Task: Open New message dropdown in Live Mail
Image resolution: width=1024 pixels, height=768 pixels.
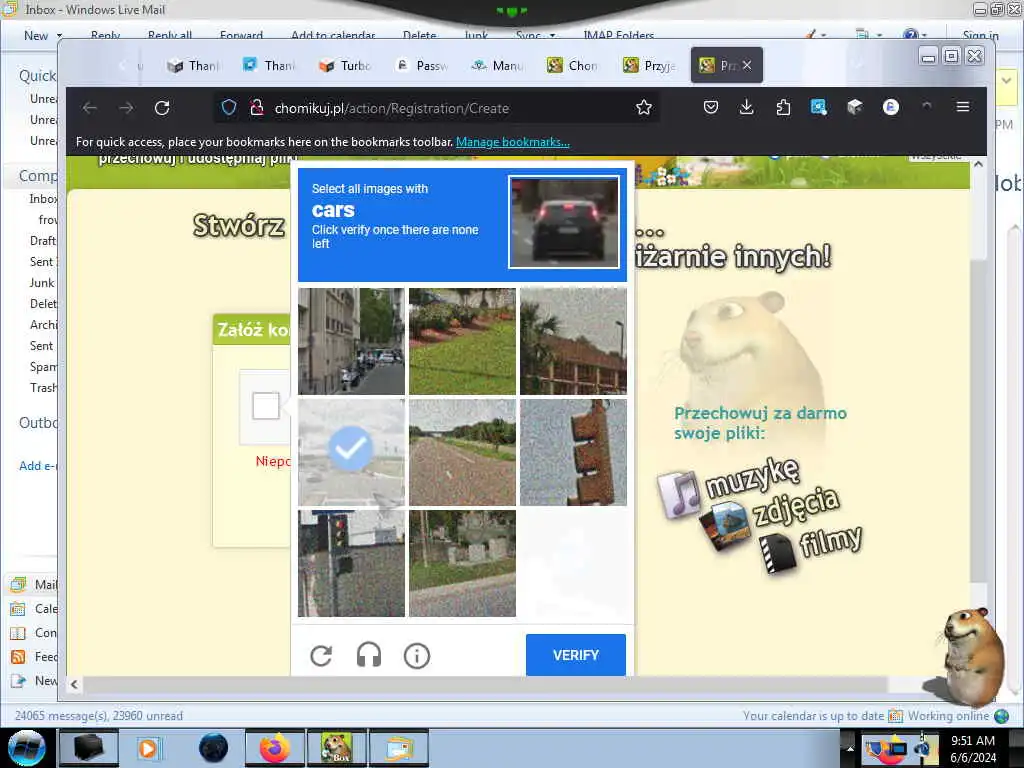Action: pos(59,35)
